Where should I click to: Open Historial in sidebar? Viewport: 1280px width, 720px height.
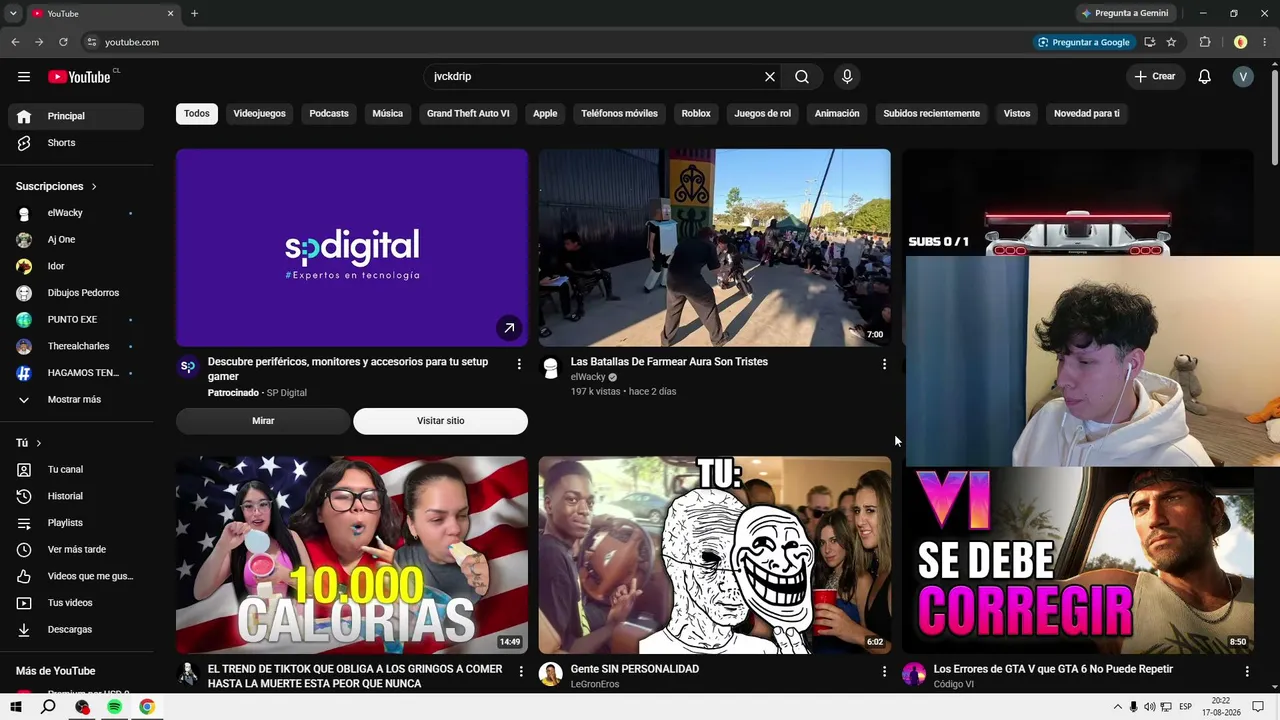[x=76, y=496]
